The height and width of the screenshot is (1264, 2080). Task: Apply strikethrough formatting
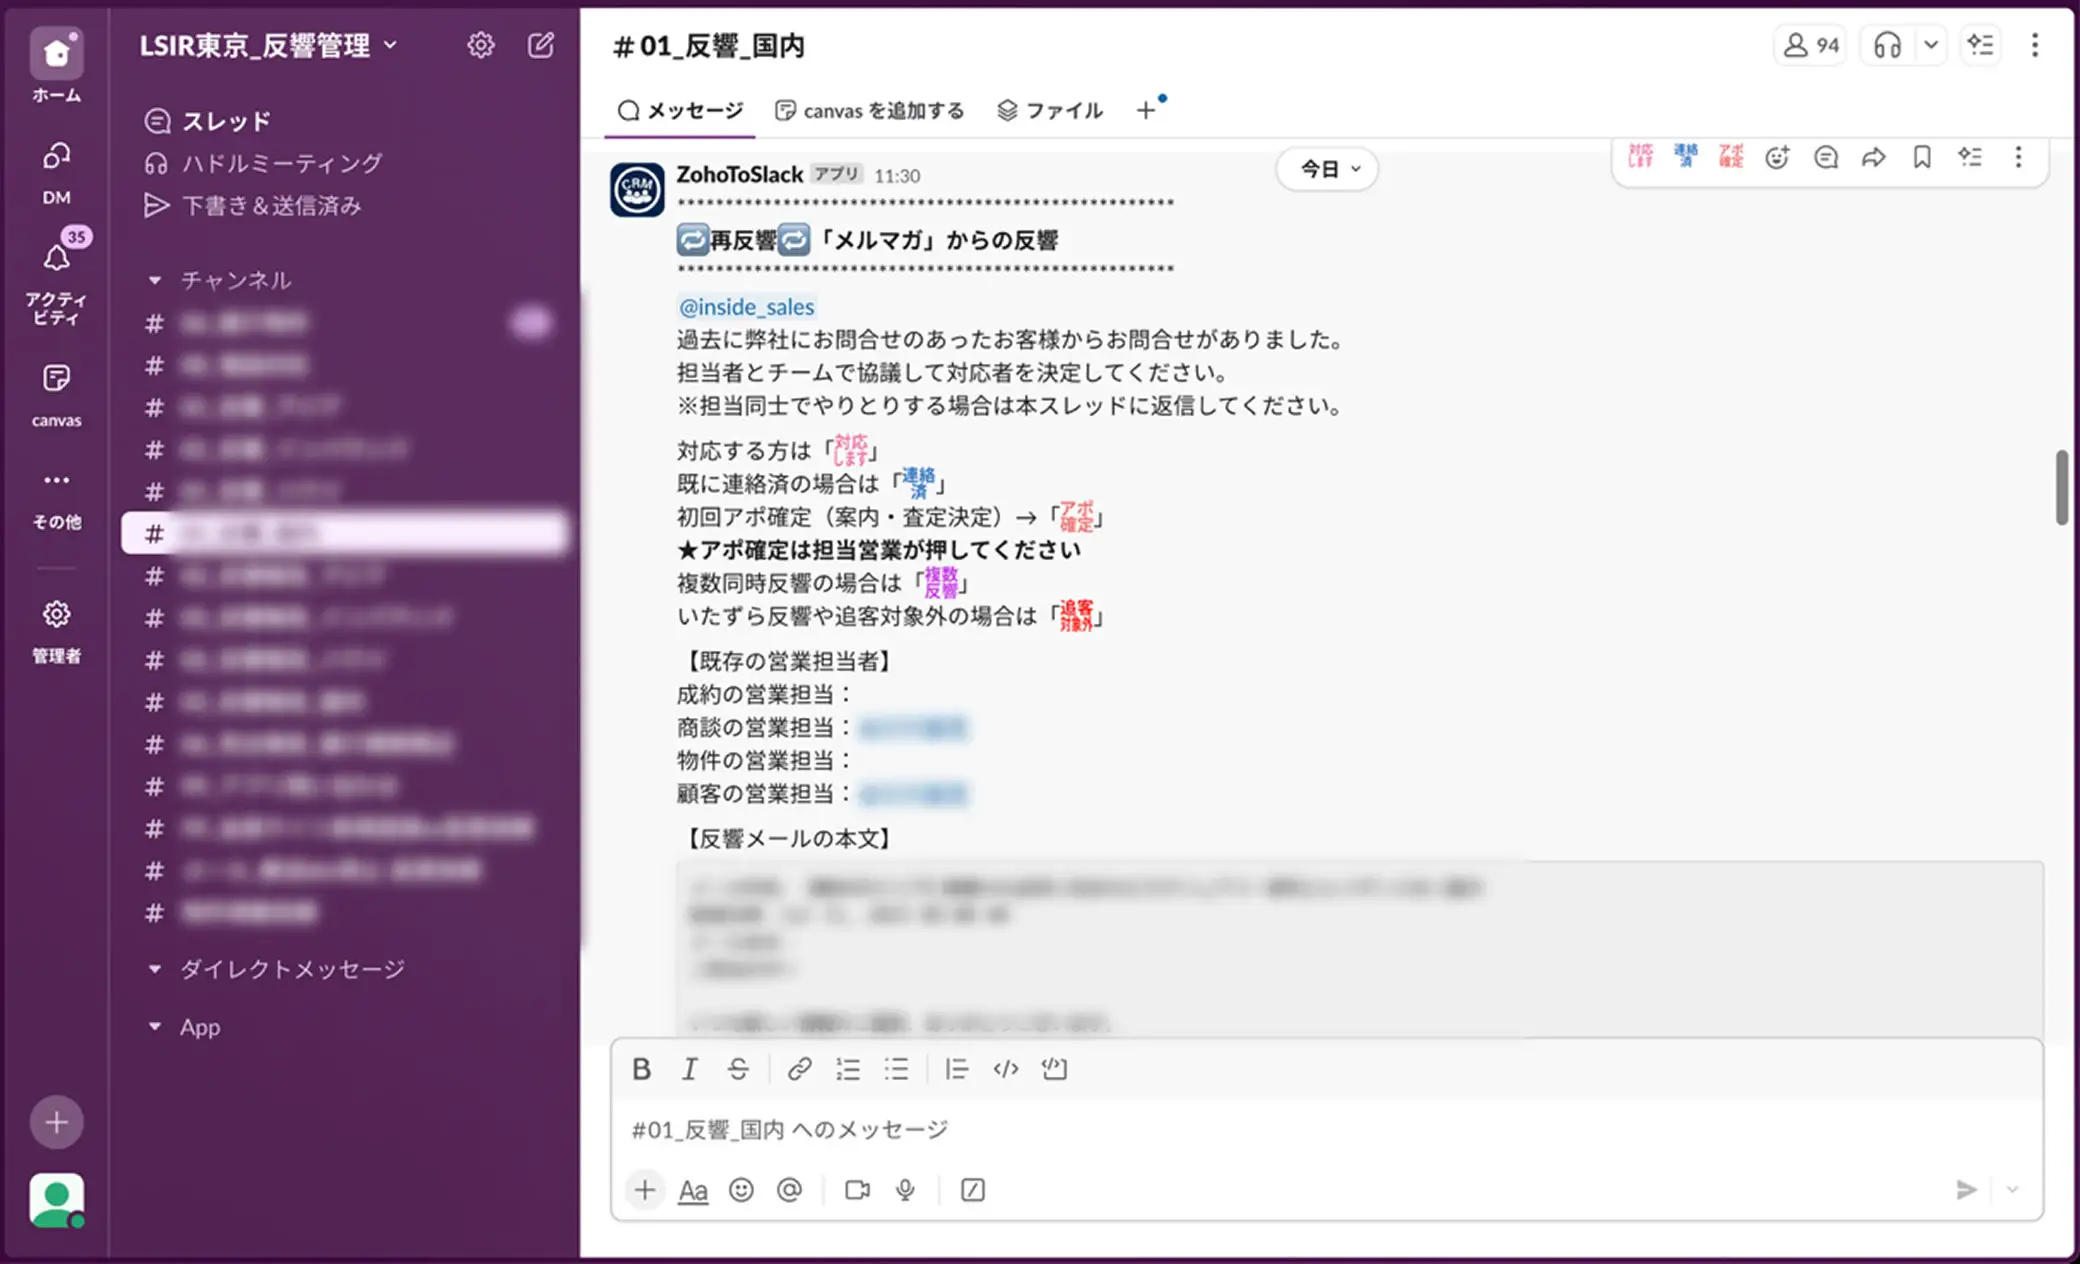click(x=738, y=1069)
